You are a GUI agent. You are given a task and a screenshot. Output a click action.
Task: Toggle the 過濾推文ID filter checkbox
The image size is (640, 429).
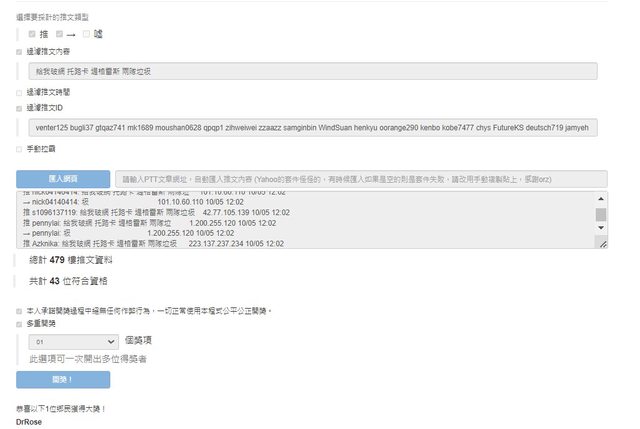[x=20, y=107]
